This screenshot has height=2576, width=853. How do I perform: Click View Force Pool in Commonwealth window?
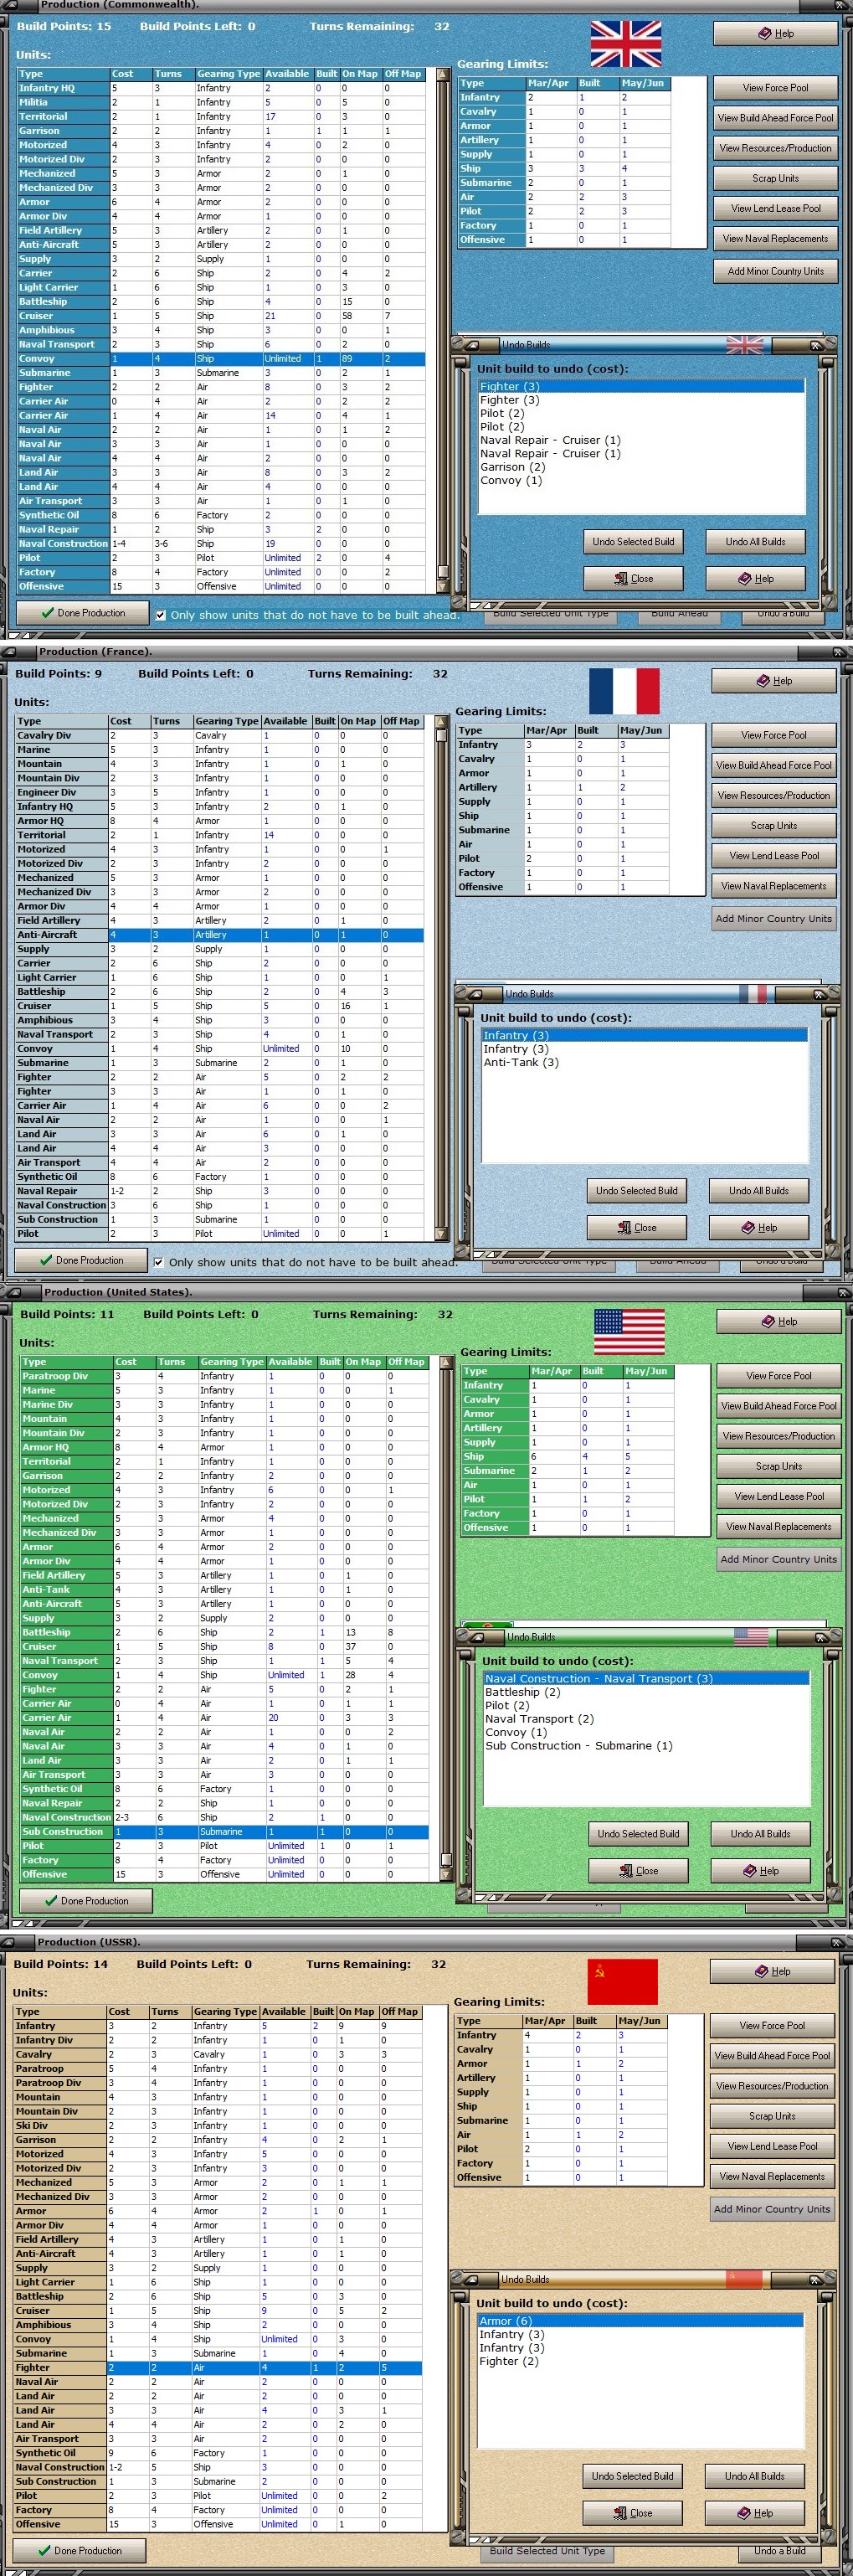coord(775,88)
